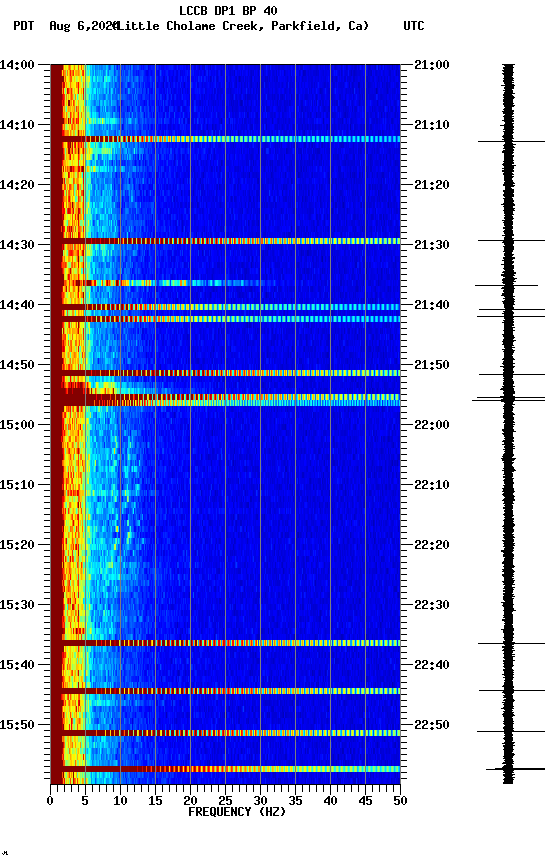
Task: Click the partial-width spectrogram stripe near 14:36
Action: 165,283
